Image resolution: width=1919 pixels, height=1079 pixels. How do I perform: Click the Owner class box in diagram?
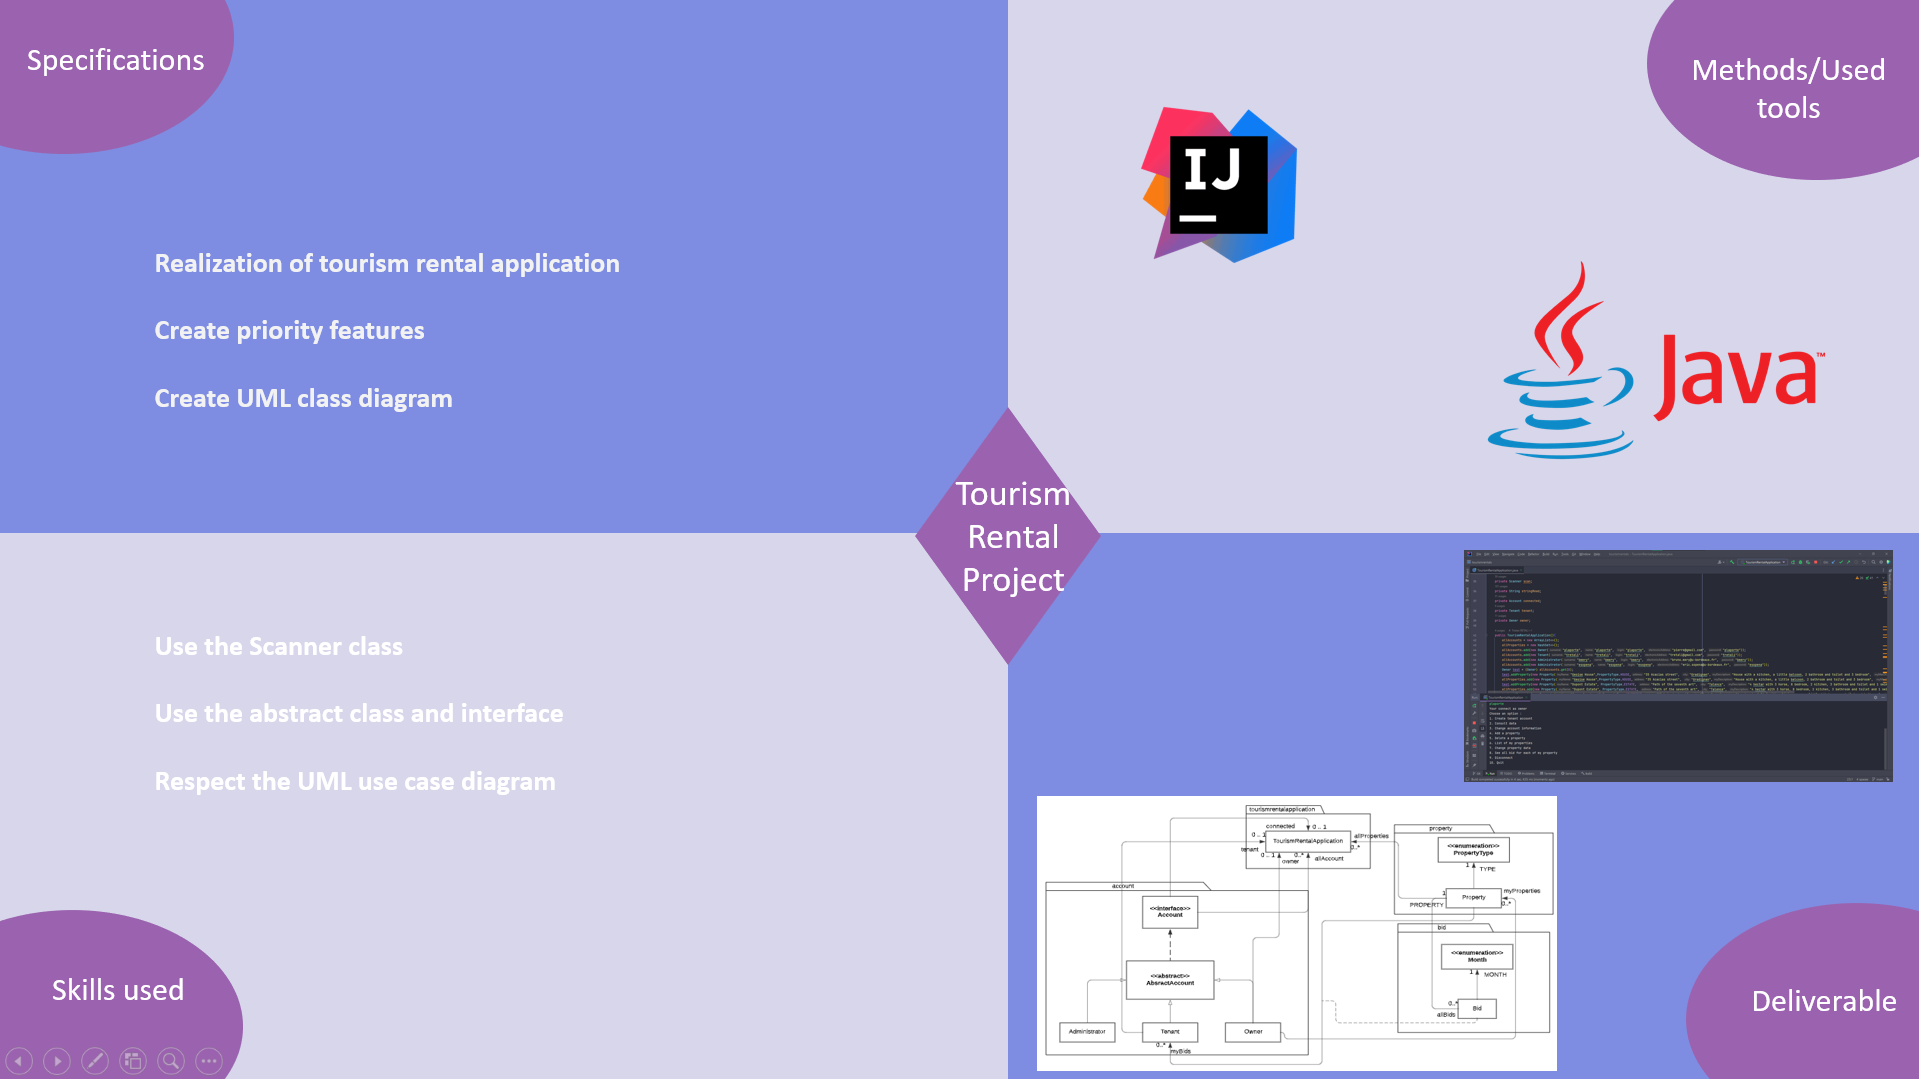click(x=1253, y=1031)
